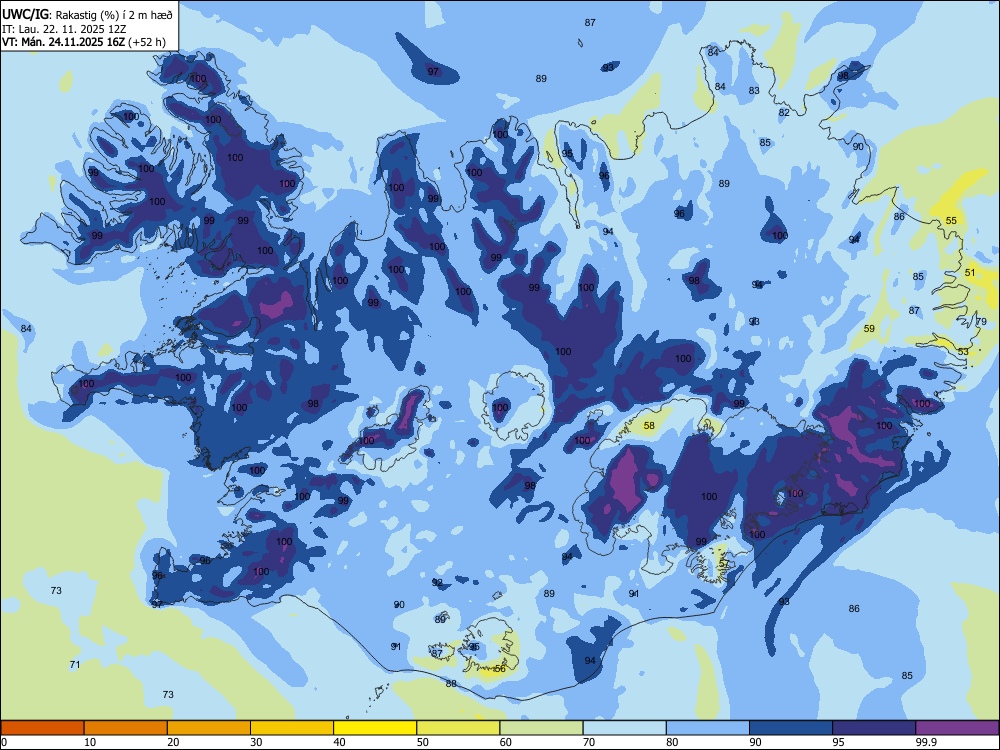
Task: Click the 0–10 dark orange legend swatch
Action: [x=42, y=728]
